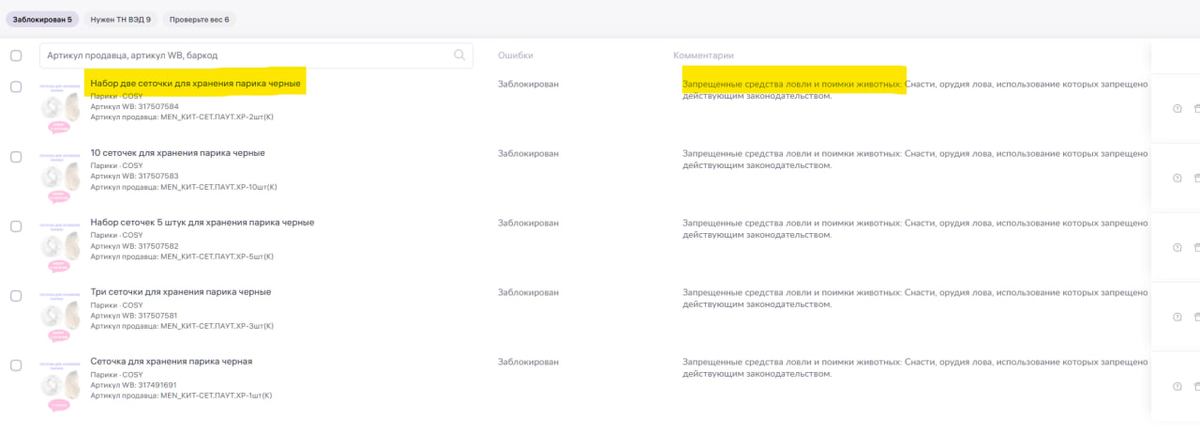This screenshot has width=1200, height=435.
Task: Check the box for 'Сеточка для хранения парика черная'
Action: click(x=16, y=366)
